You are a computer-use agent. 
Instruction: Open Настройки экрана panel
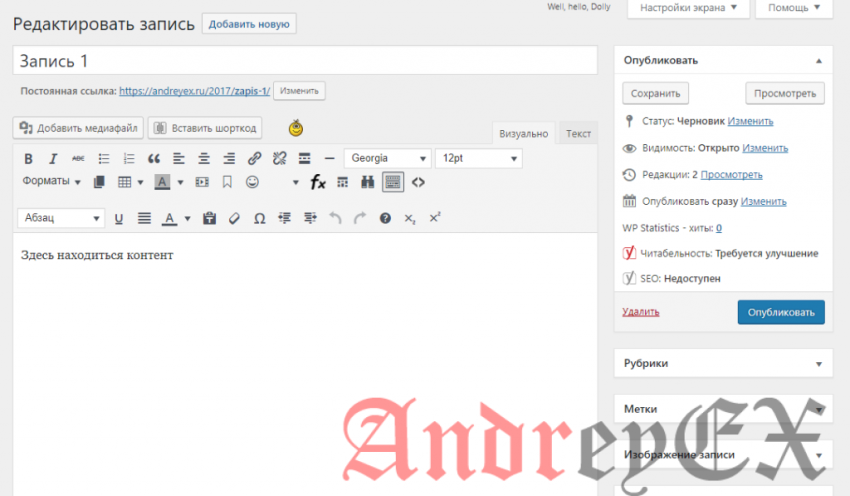[688, 8]
